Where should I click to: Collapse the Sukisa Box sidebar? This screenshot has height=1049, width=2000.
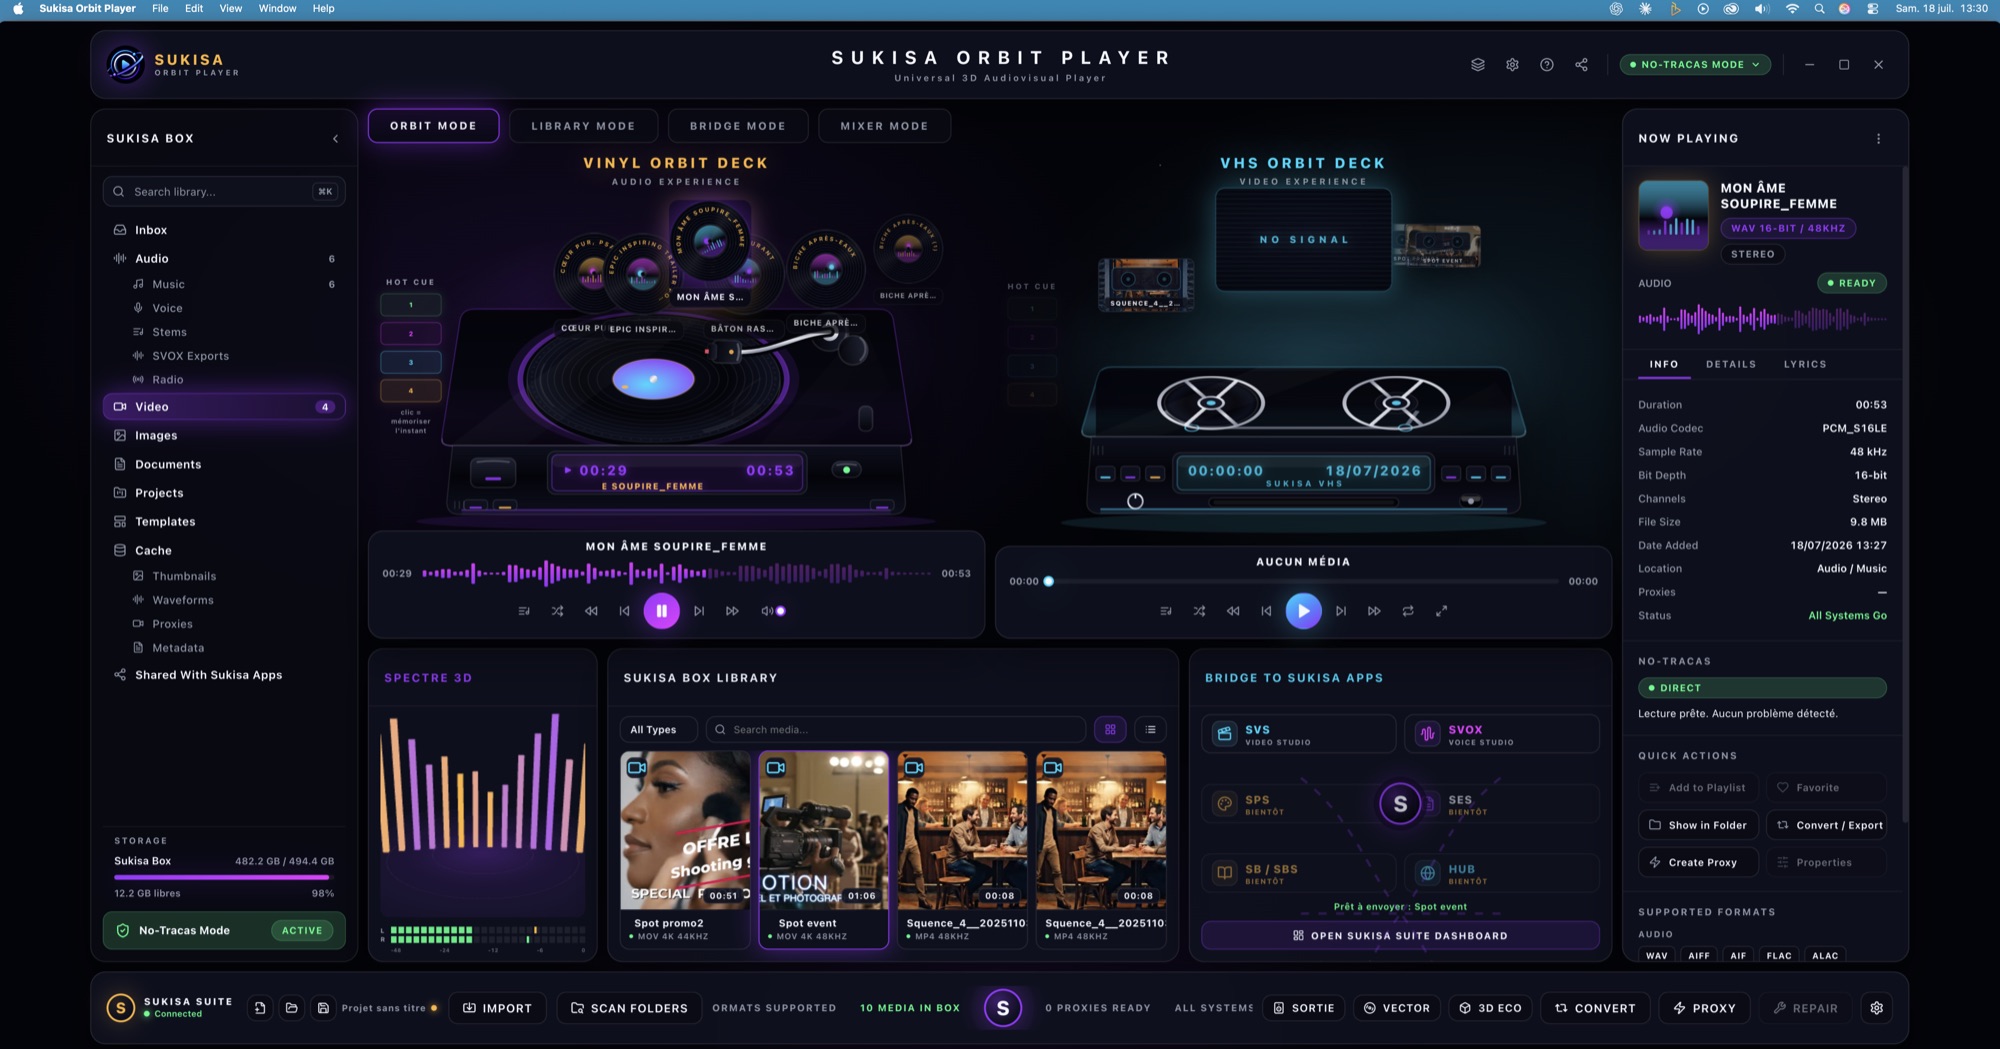coord(335,139)
